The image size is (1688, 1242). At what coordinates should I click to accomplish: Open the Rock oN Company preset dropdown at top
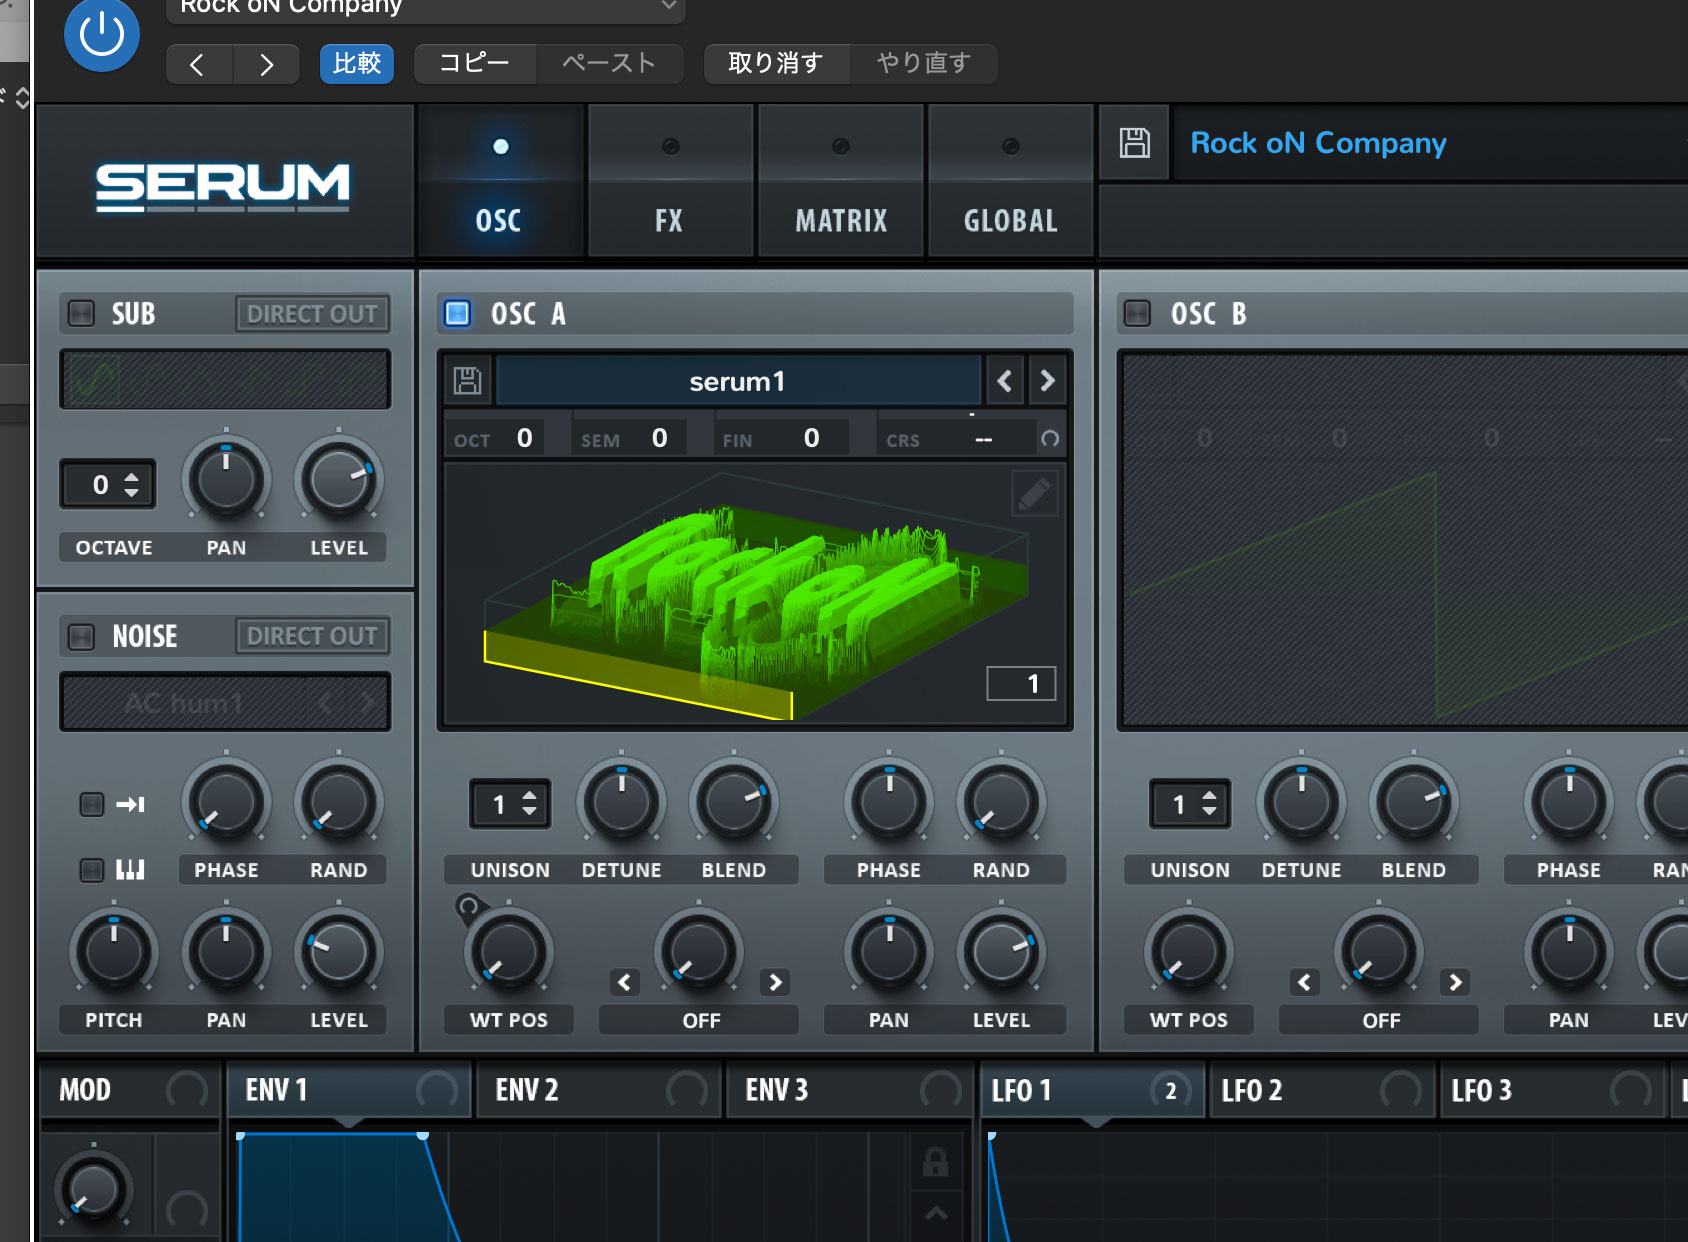click(425, 8)
